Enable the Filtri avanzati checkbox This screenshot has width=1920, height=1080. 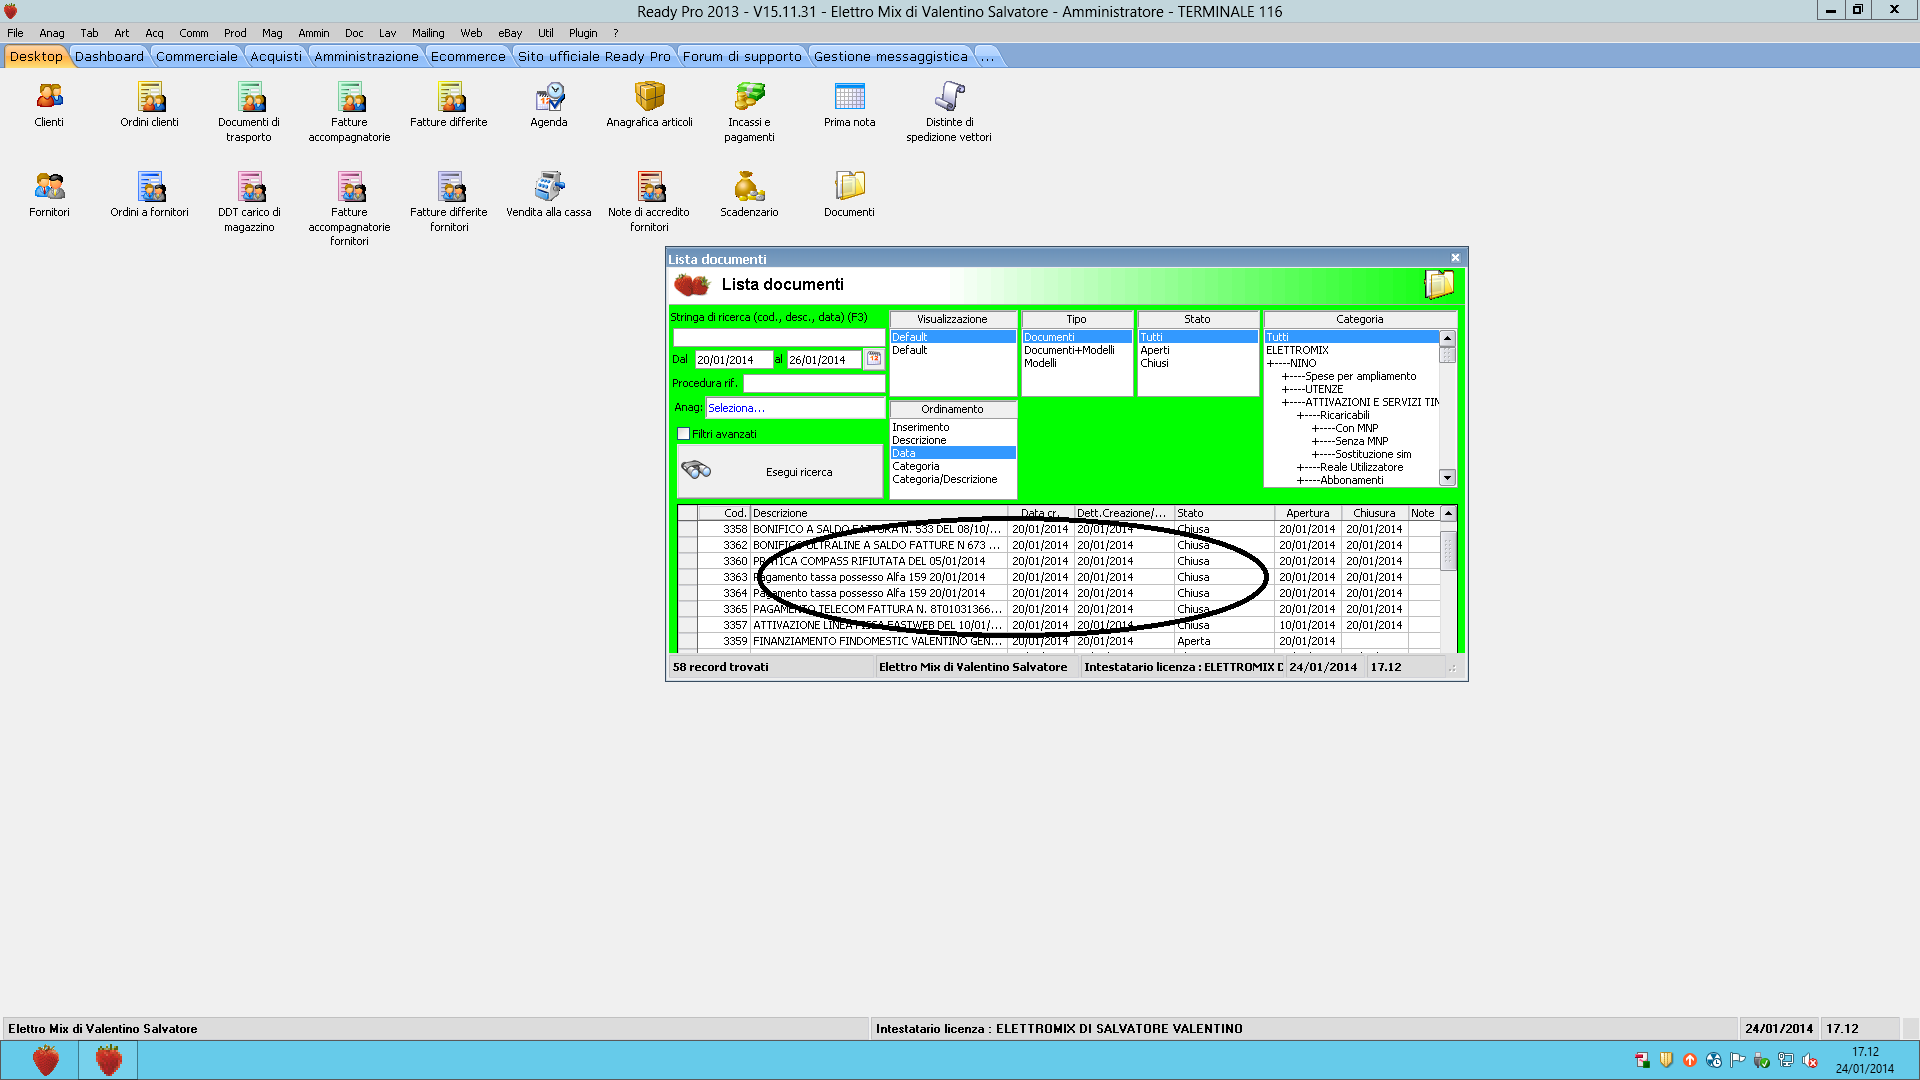[x=683, y=434]
